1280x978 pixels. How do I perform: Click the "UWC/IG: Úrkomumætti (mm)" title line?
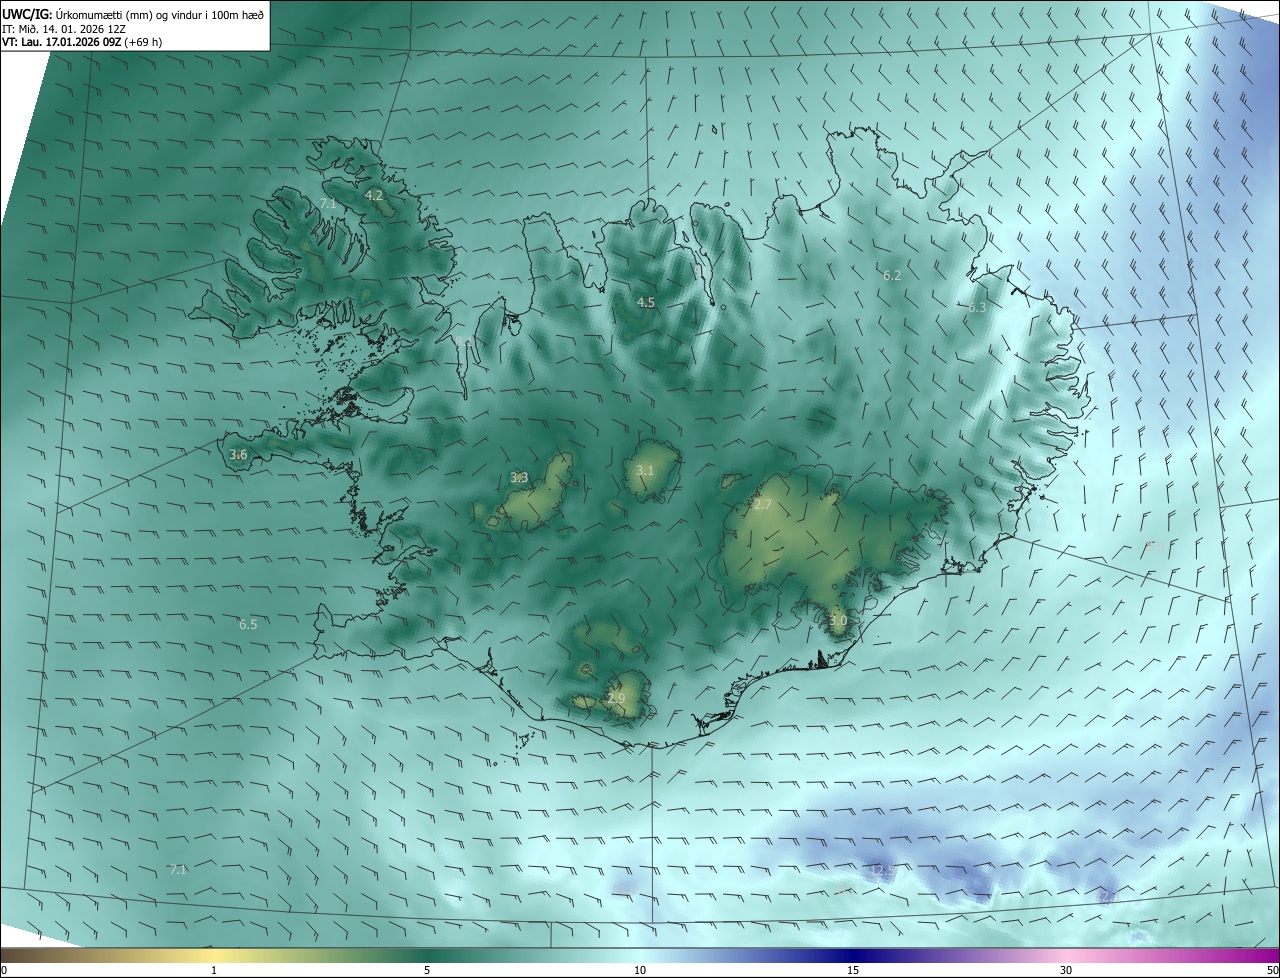coord(134,14)
